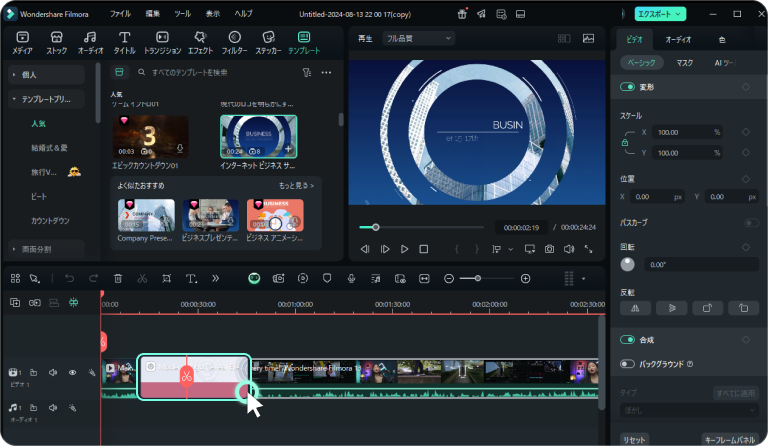
Task: Open the template filter icon
Action: pyautogui.click(x=307, y=72)
